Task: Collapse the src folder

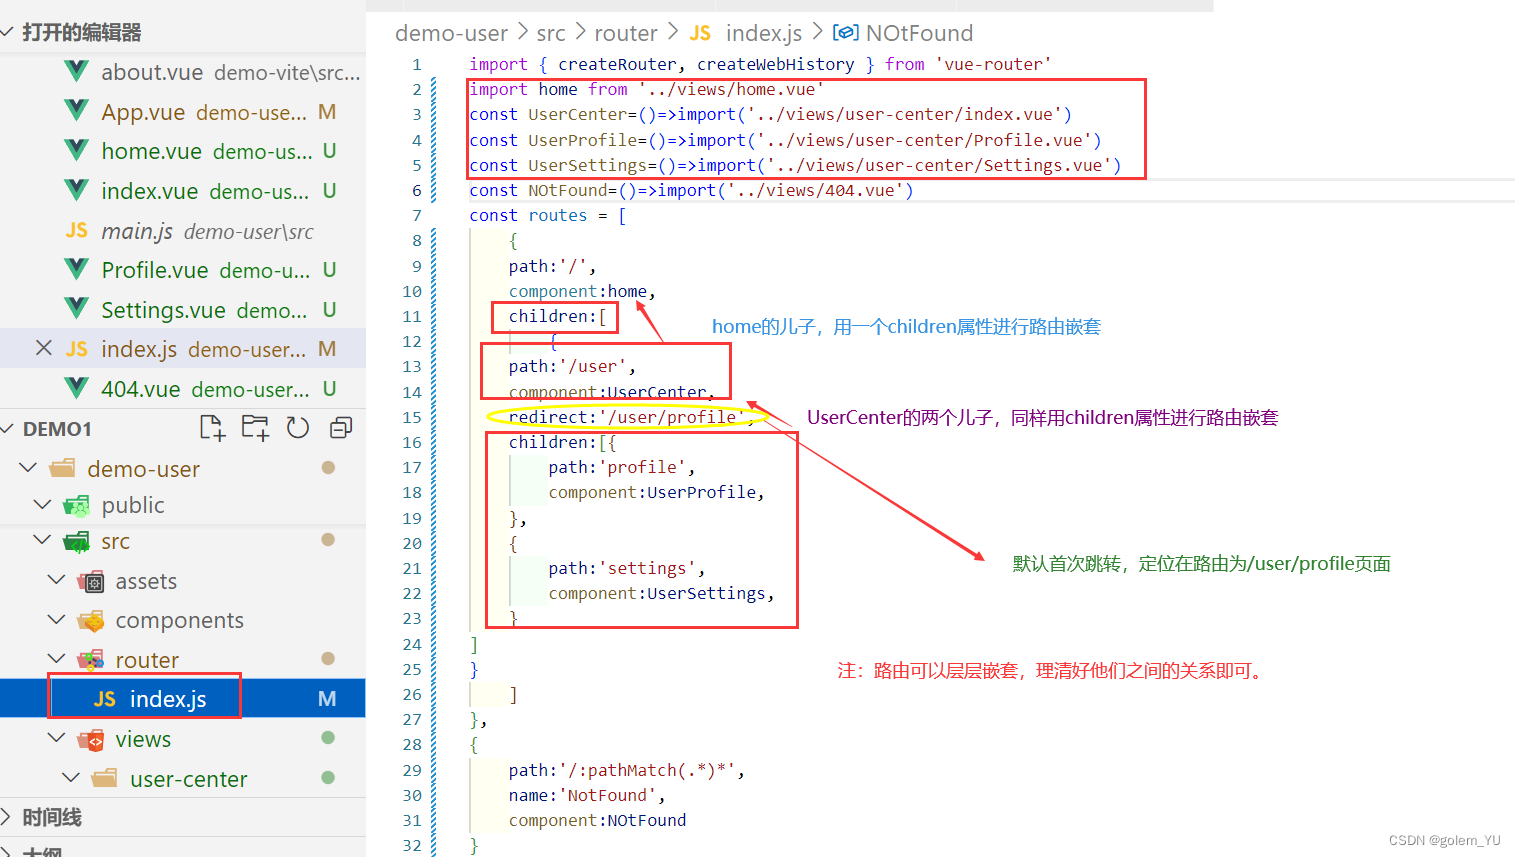Action: tap(42, 541)
